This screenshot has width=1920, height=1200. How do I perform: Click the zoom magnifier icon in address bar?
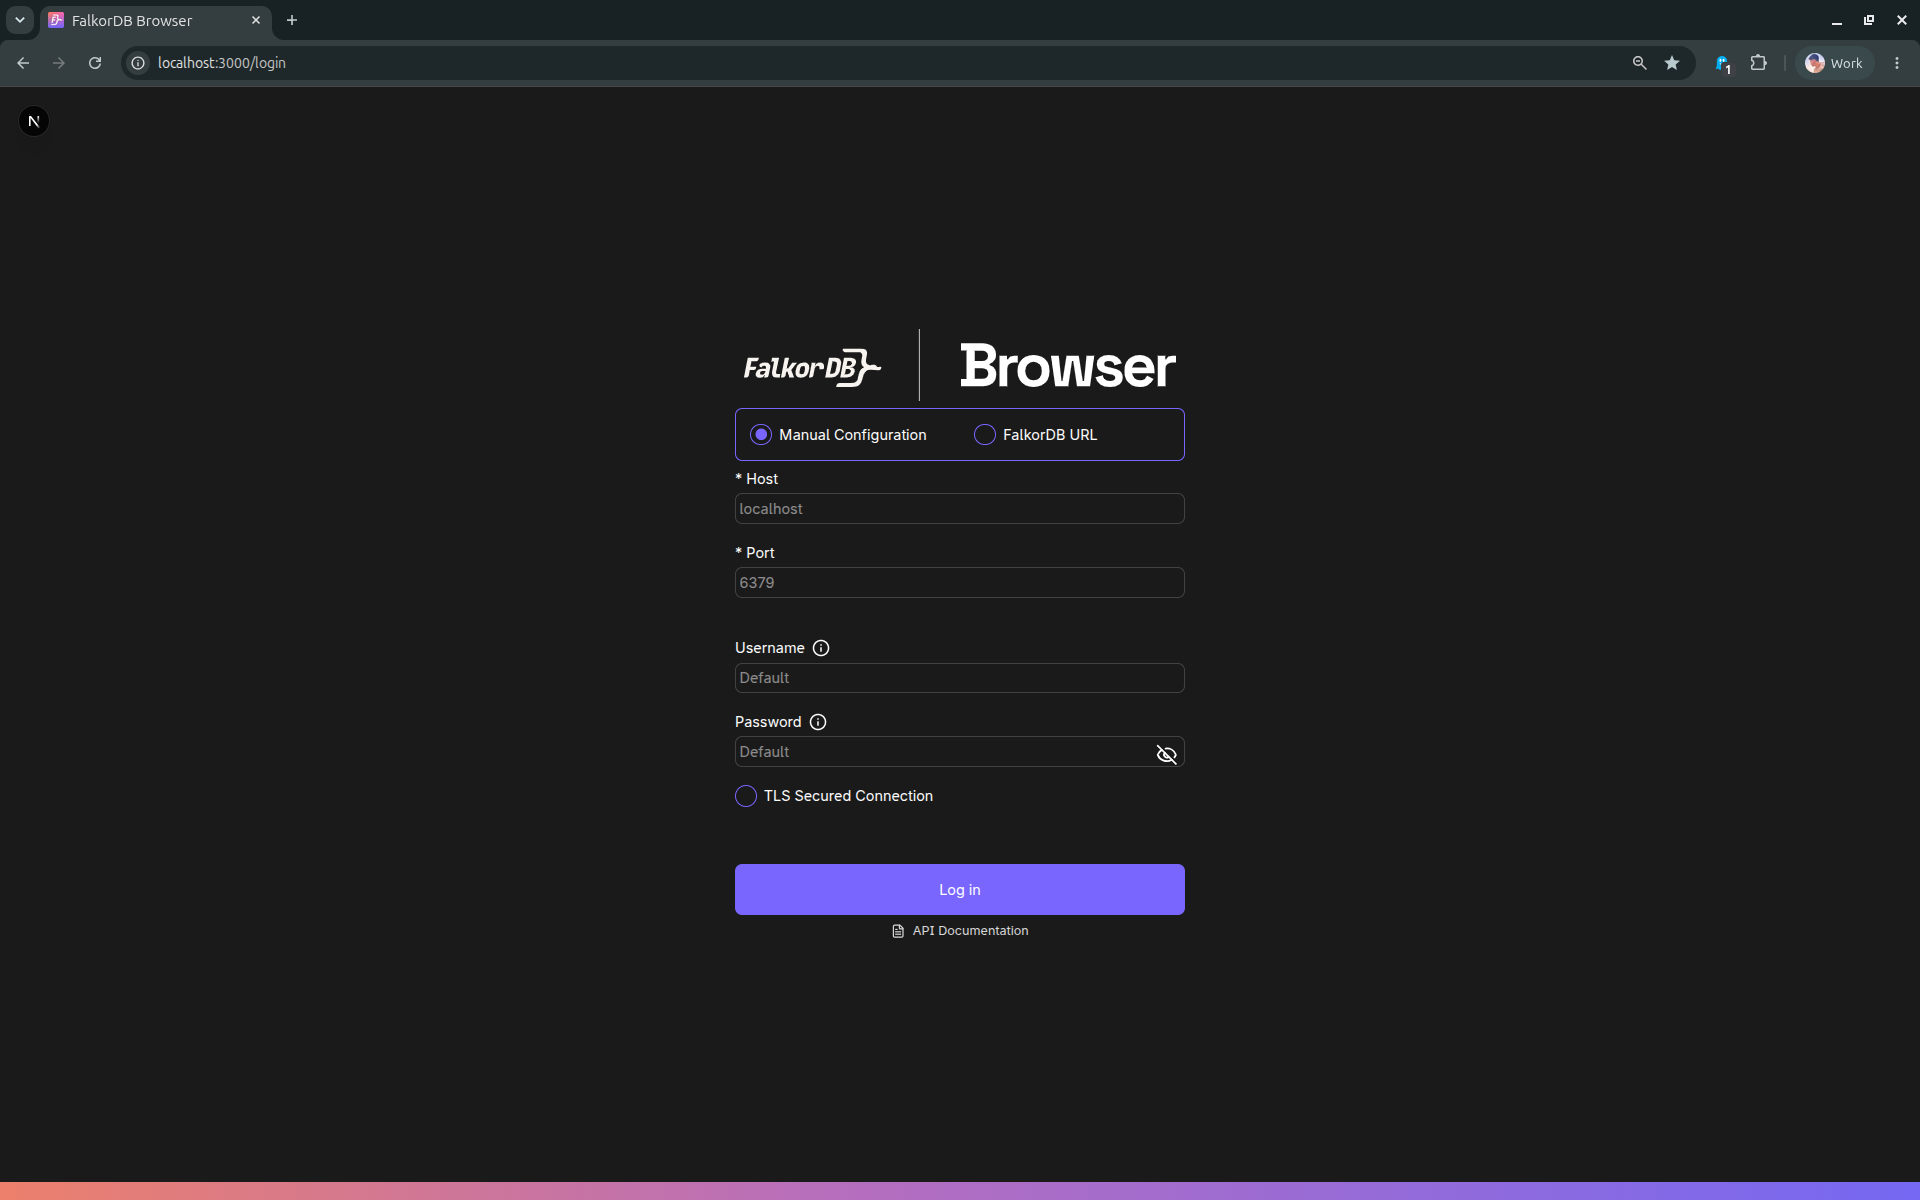tap(1639, 63)
